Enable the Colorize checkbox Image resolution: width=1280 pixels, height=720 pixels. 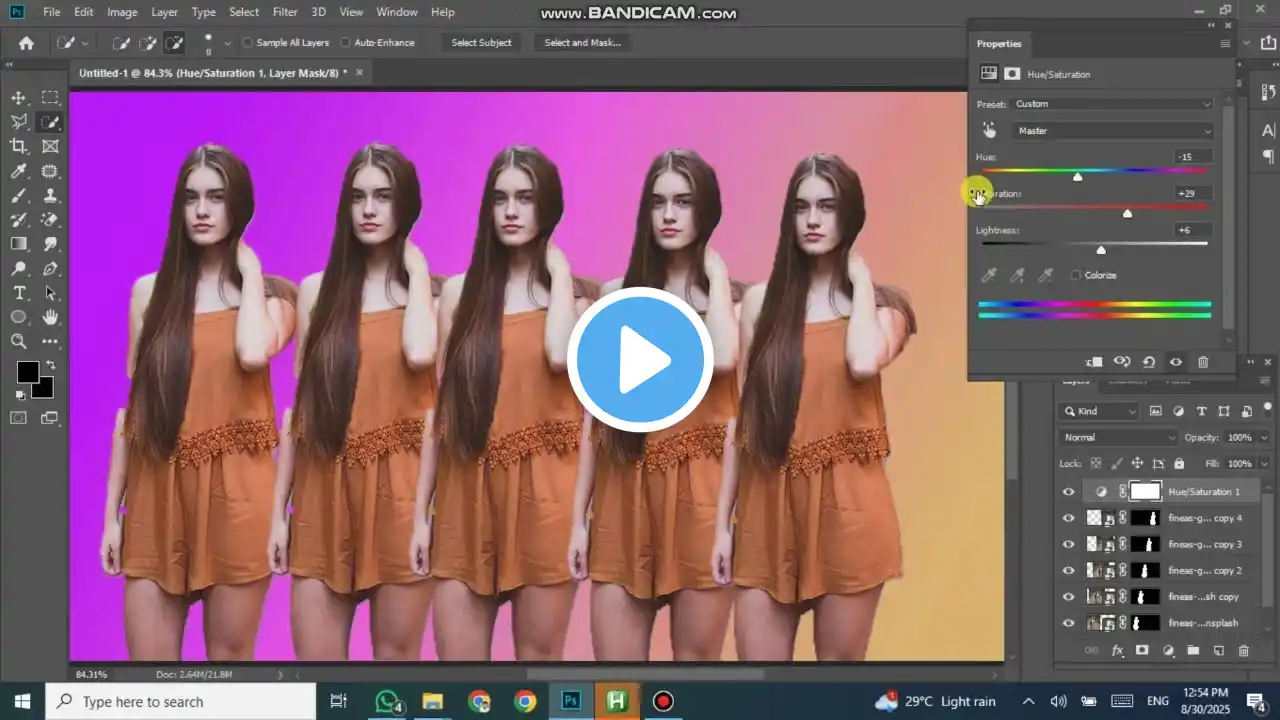pos(1076,275)
